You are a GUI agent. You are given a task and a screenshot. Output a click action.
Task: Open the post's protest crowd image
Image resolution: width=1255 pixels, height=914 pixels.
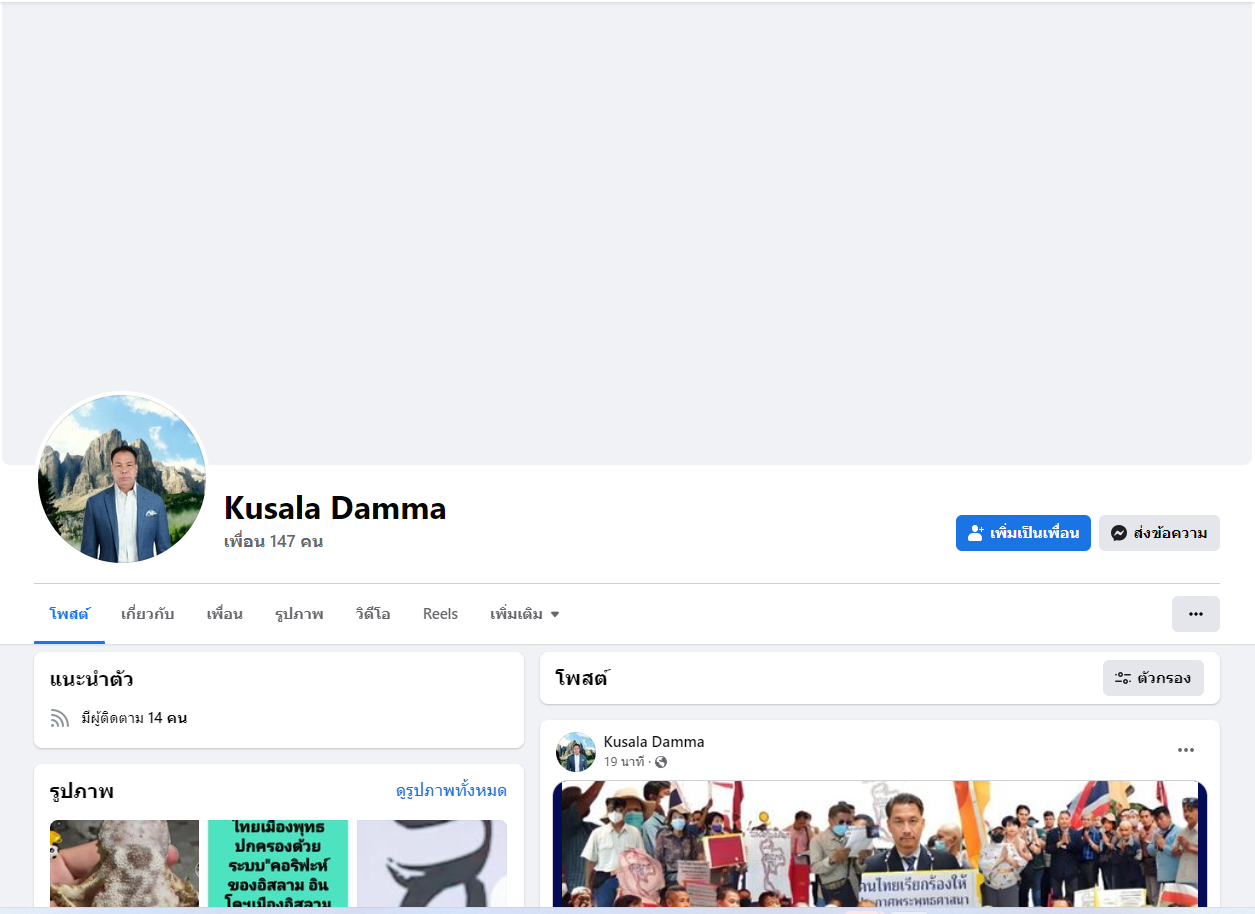tap(880, 846)
